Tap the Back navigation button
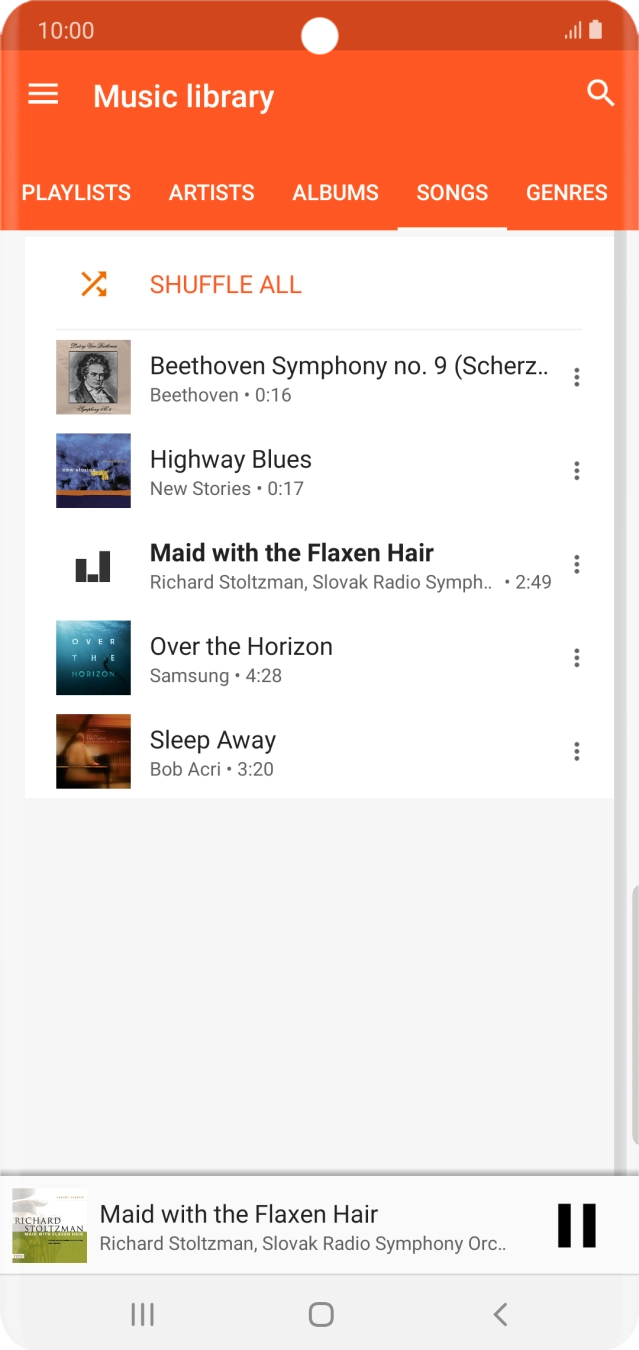 coord(499,1315)
